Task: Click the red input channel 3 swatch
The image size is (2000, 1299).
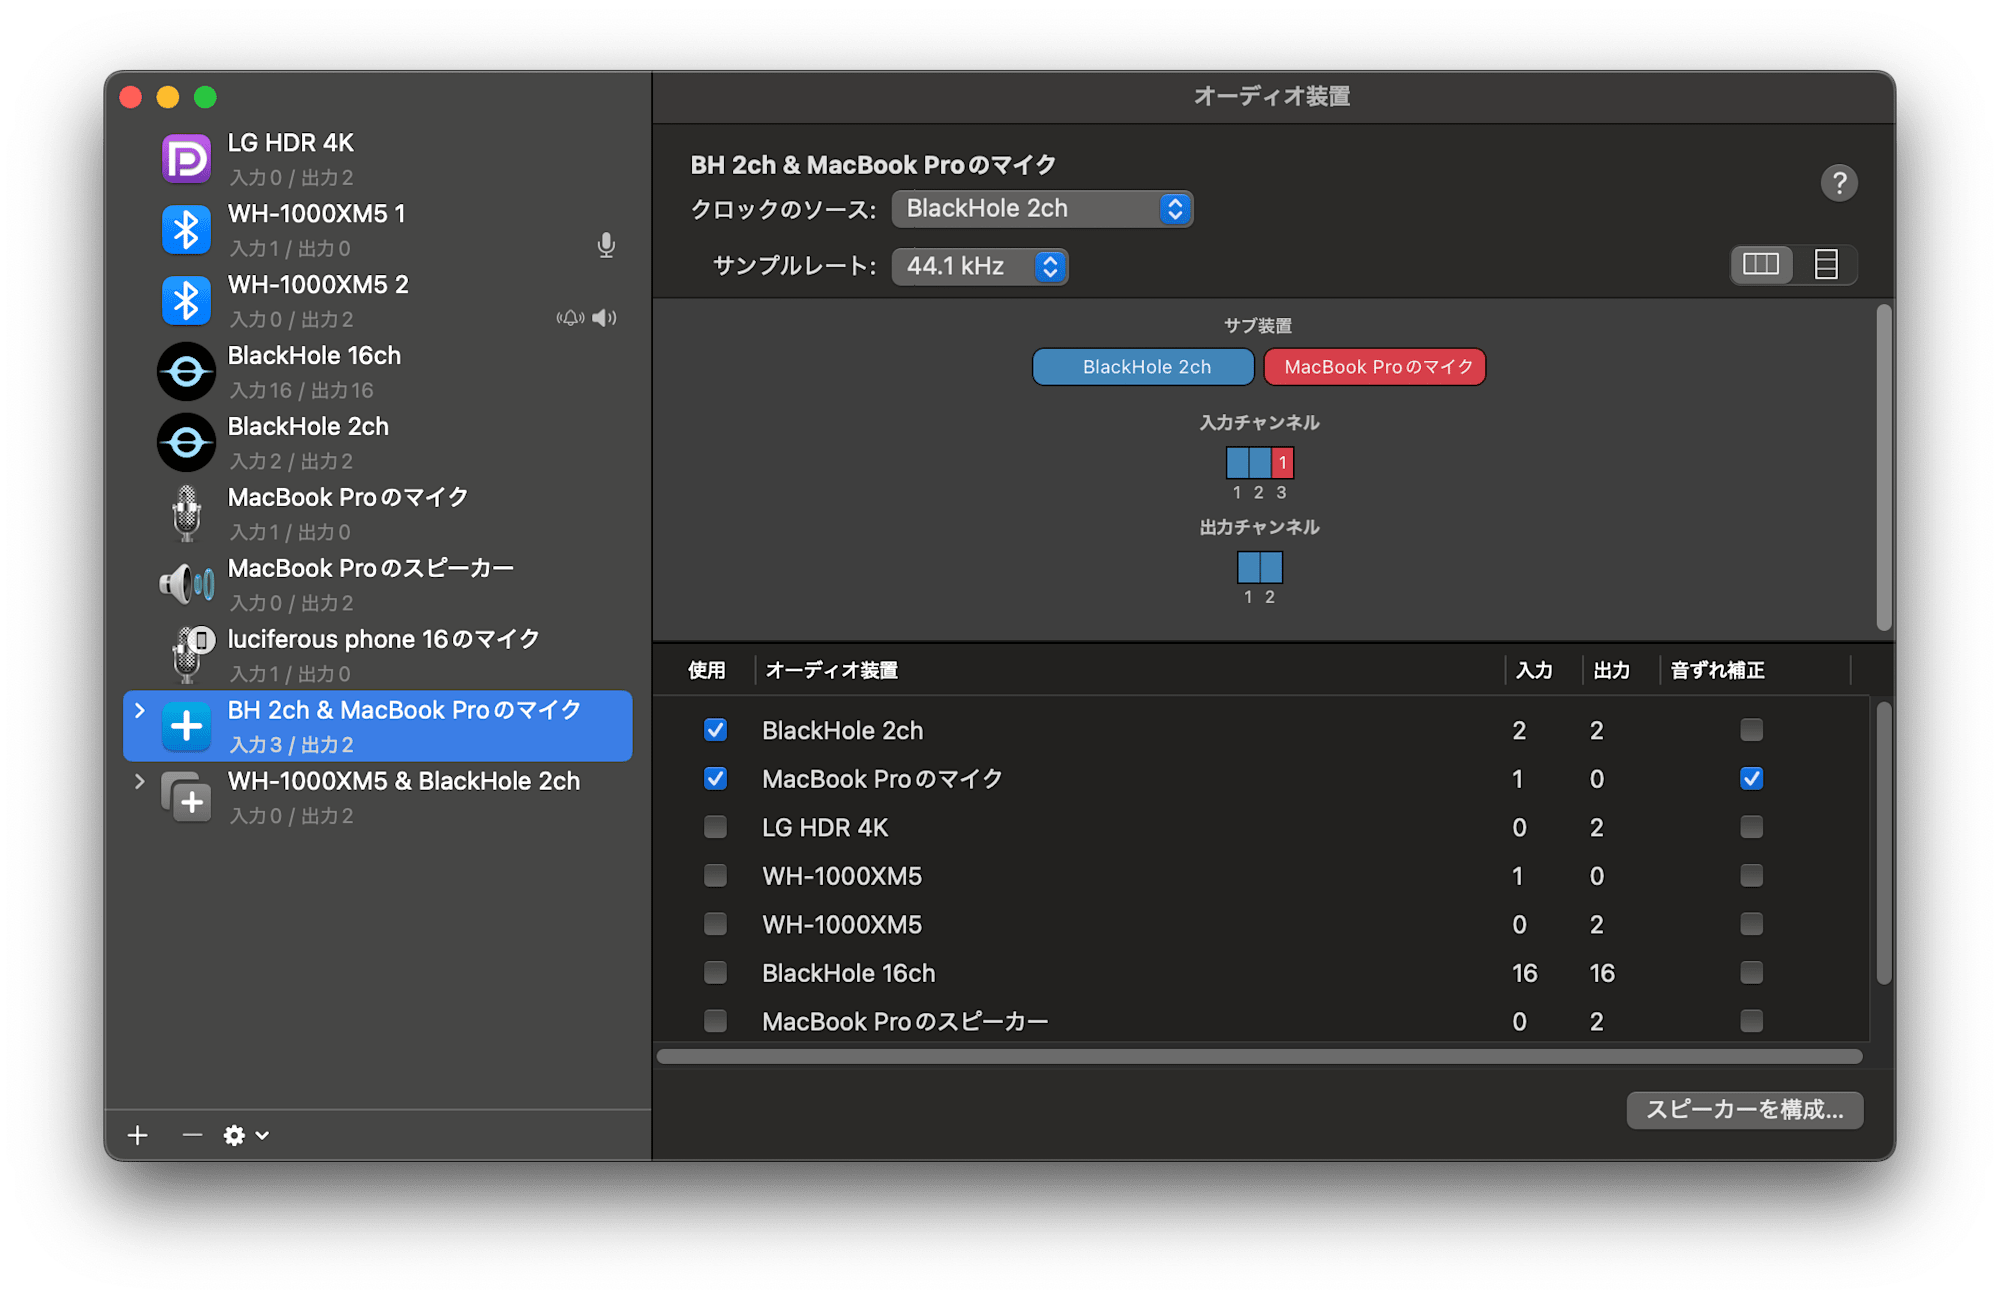Action: (1283, 463)
